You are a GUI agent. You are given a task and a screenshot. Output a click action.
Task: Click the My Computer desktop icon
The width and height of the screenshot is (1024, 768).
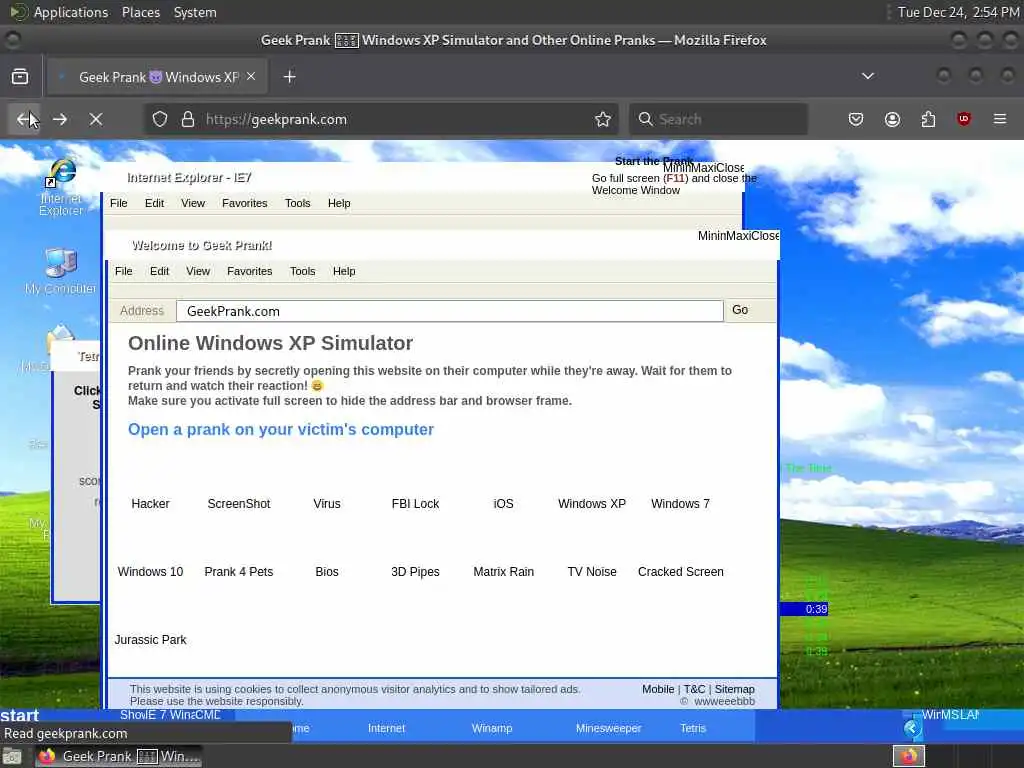coord(61,272)
